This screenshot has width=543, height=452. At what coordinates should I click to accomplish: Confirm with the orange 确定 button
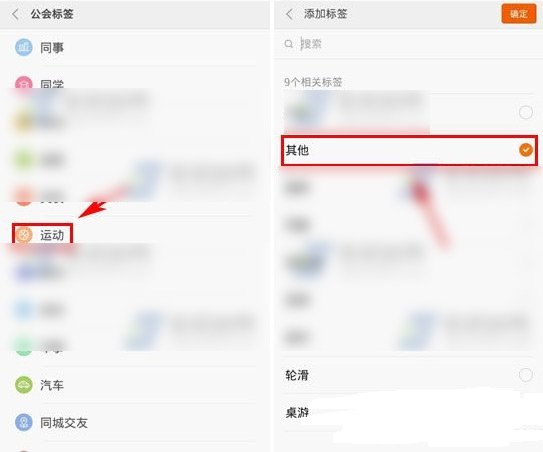point(518,14)
